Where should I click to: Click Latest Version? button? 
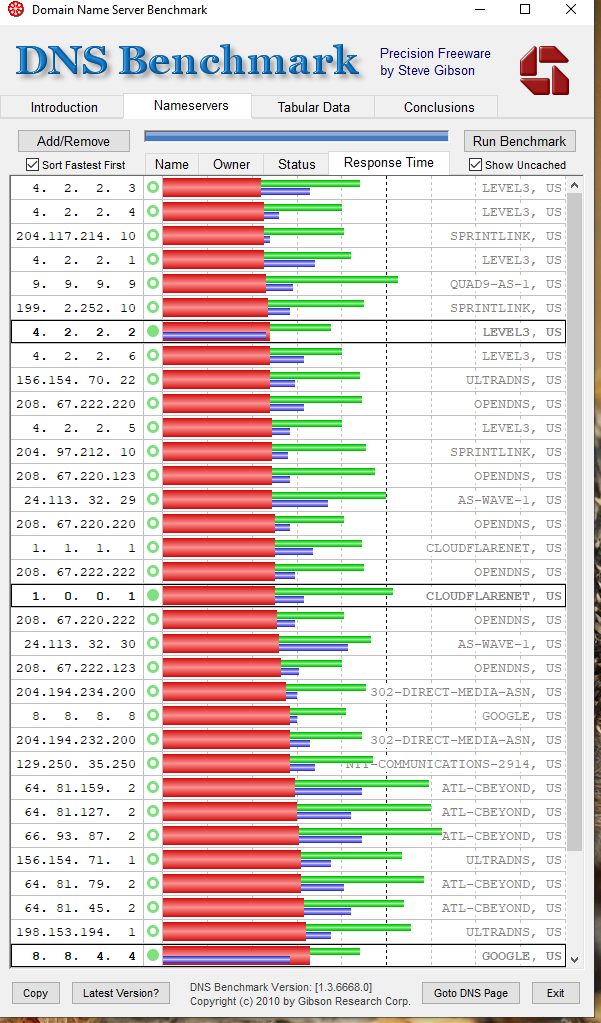pos(121,993)
